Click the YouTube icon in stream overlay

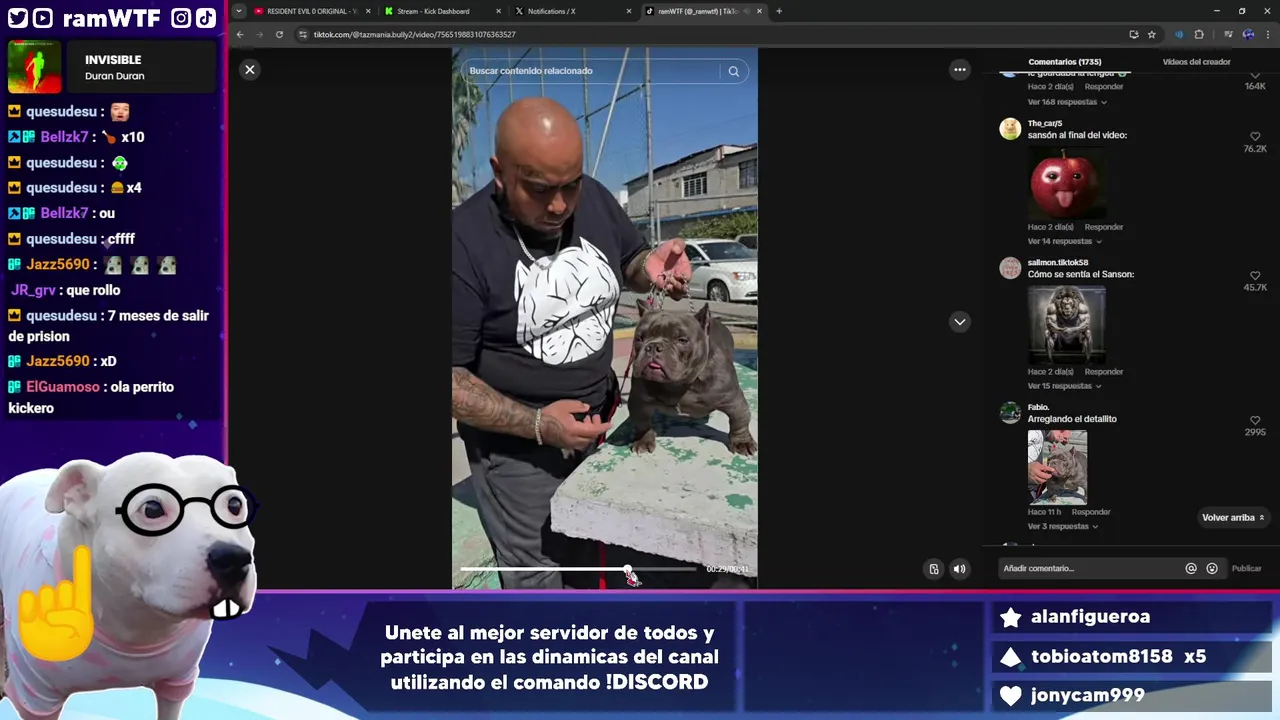[43, 18]
